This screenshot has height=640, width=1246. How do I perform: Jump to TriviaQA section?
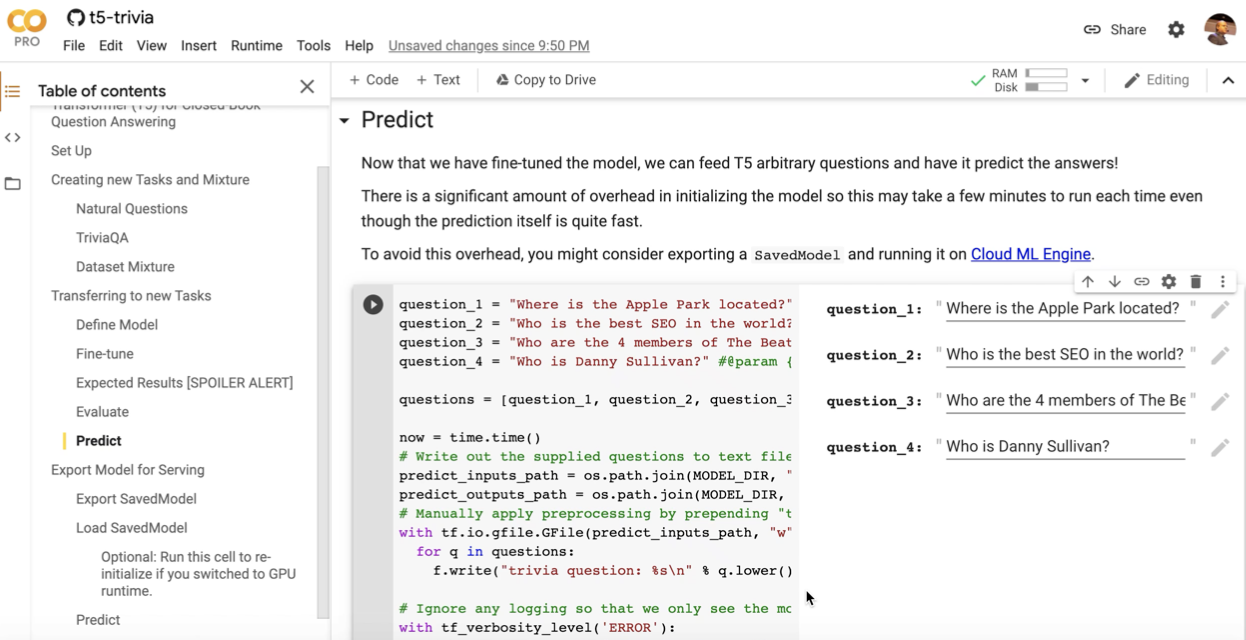[x=102, y=238]
